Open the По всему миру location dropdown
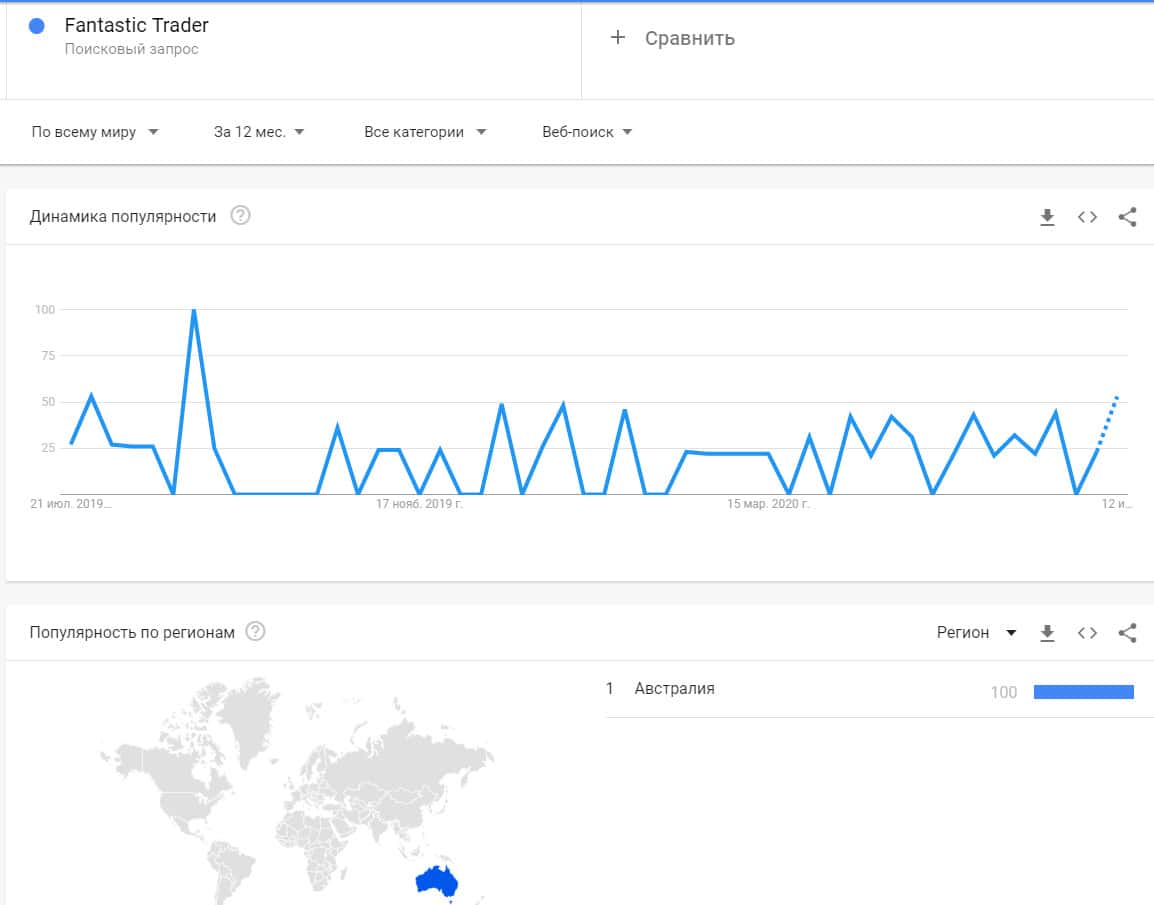Screen dimensions: 1154x905 pyautogui.click(x=95, y=132)
